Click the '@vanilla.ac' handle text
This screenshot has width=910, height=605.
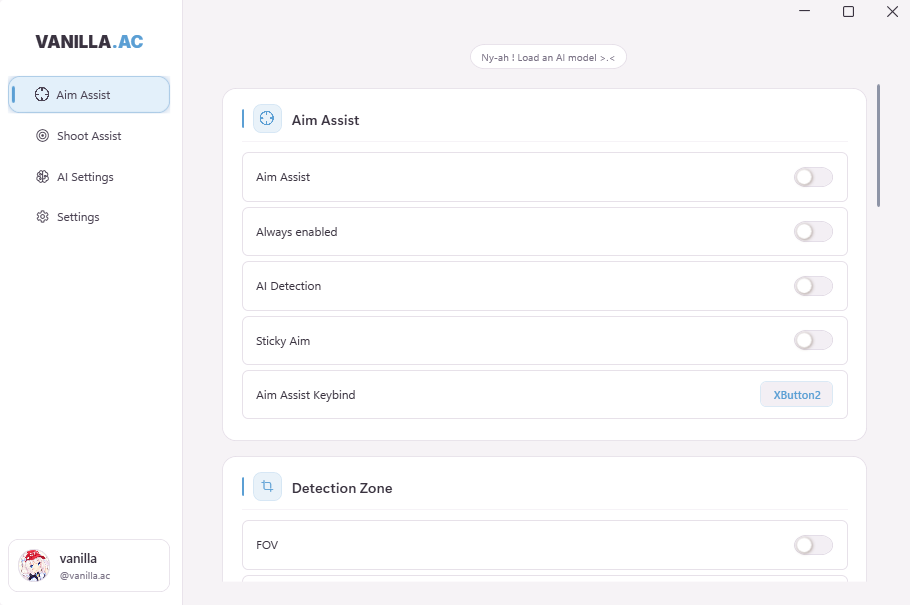pos(85,575)
